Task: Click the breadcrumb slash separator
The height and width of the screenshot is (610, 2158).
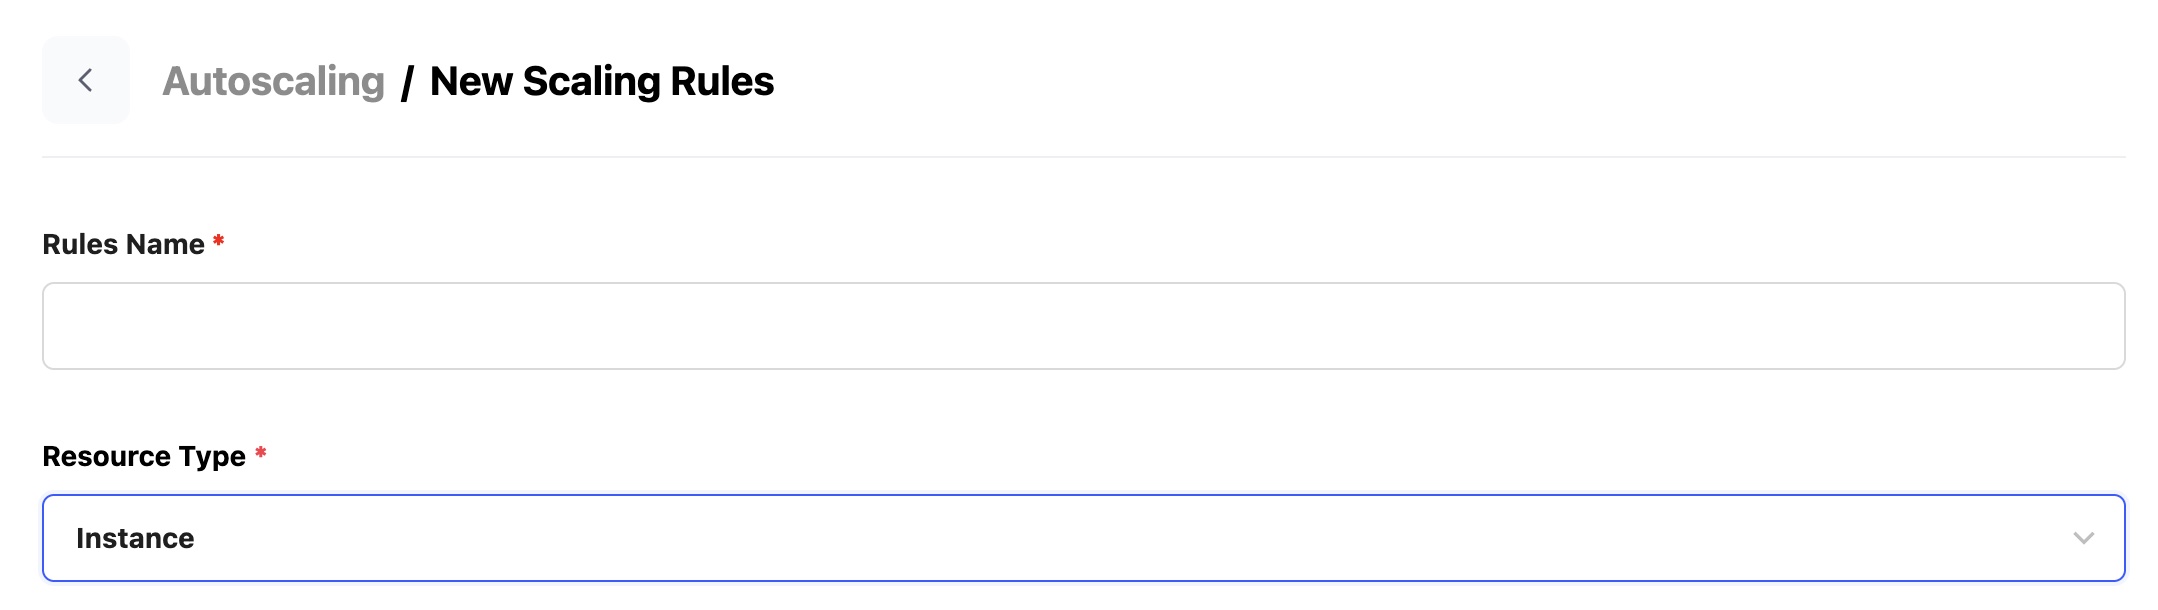Action: (x=407, y=82)
